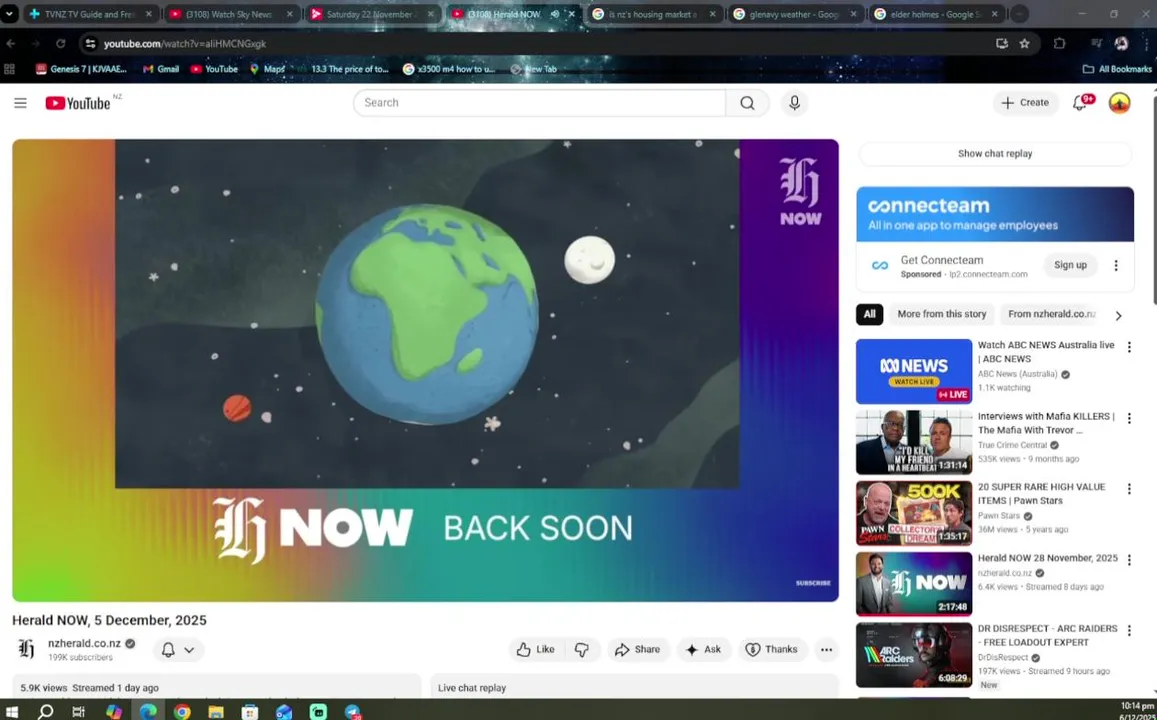Mute the Herald NOW tab audio

click(x=555, y=14)
